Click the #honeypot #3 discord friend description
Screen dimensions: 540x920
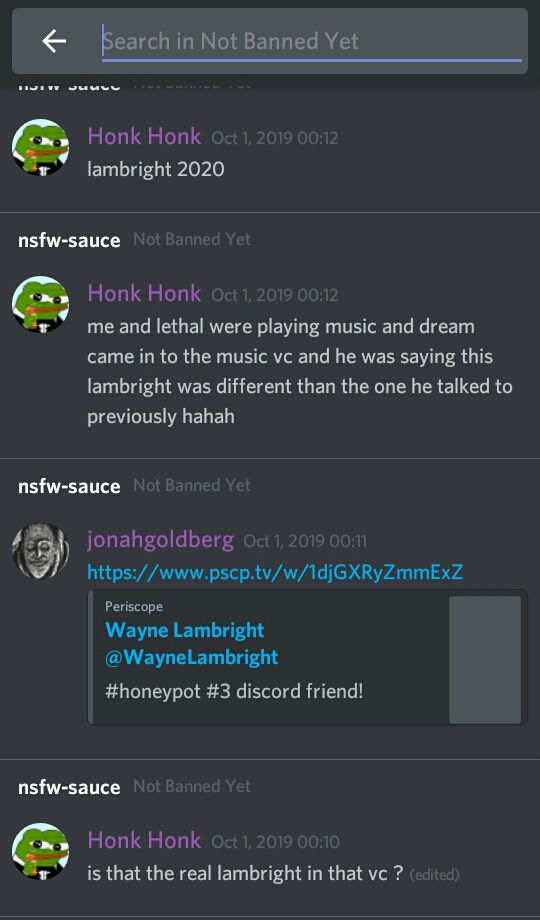coord(234,691)
